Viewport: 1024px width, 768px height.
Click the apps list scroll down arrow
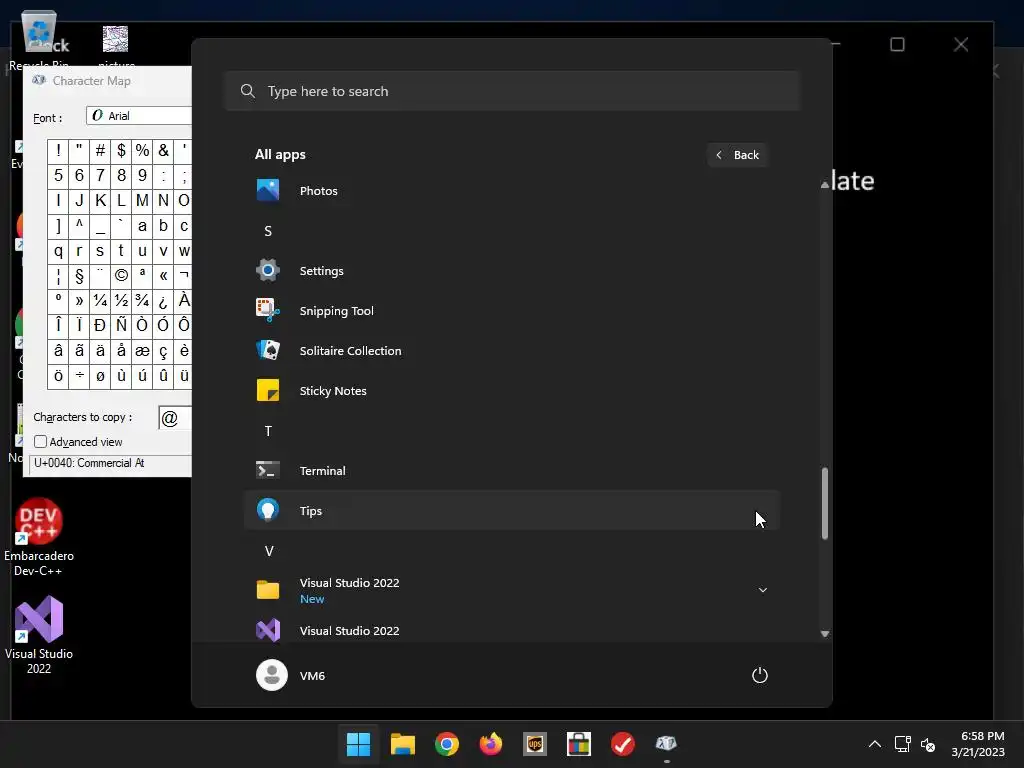click(x=825, y=633)
